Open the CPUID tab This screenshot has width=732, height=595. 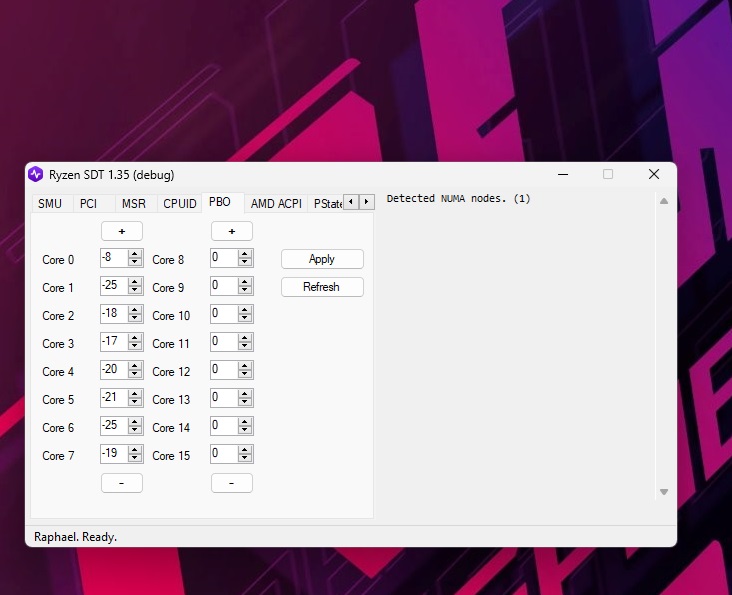point(180,204)
